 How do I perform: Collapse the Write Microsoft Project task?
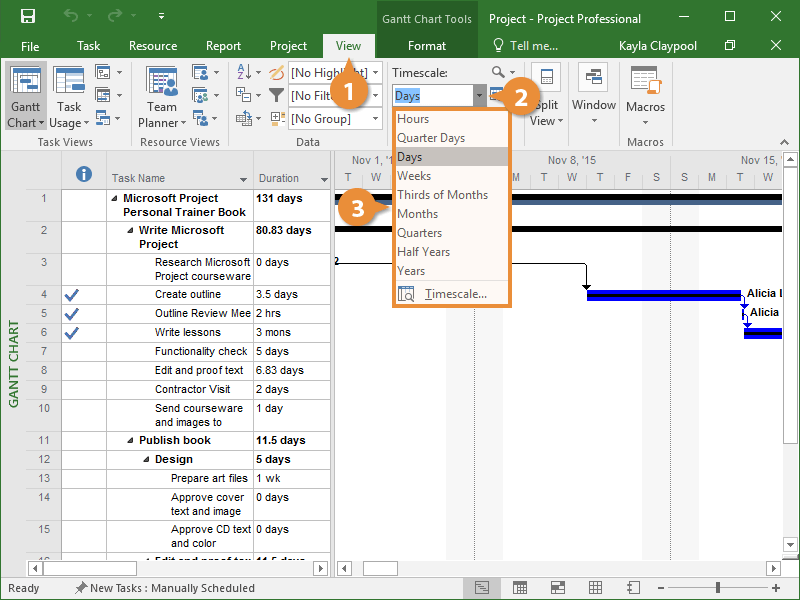point(131,231)
